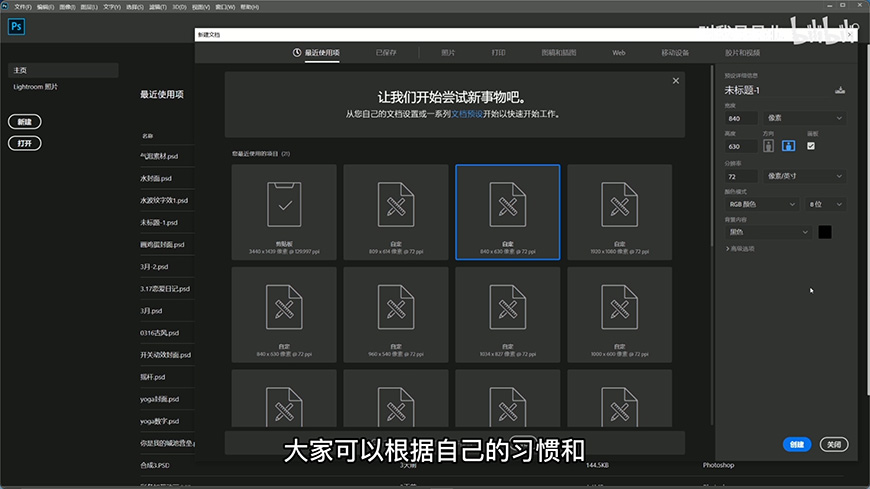Expand the 高级选项 advanced options
Viewport: 870px width, 489px height.
(740, 249)
